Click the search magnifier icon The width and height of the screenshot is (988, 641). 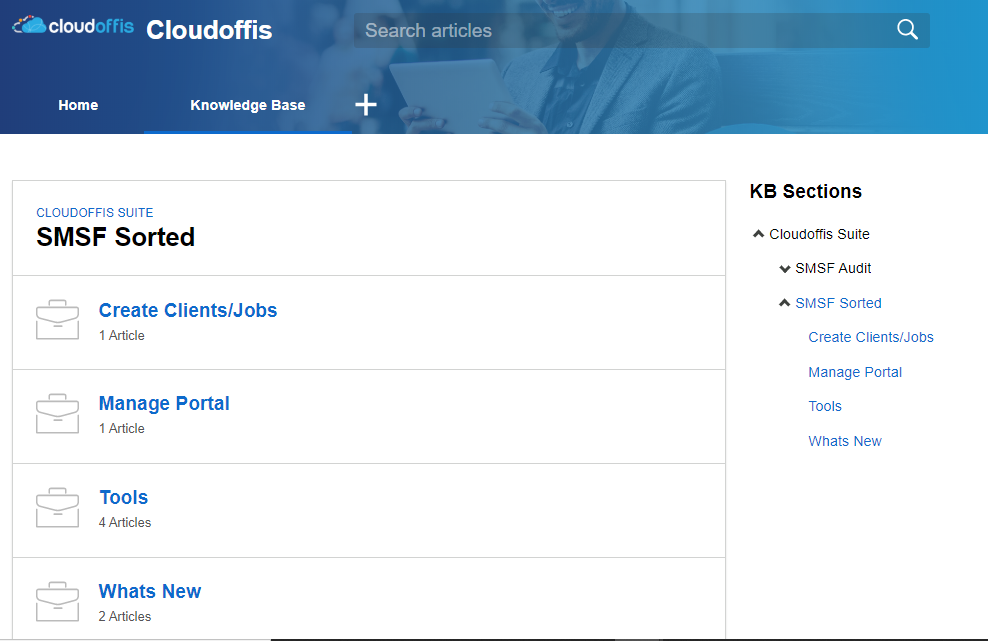click(907, 29)
